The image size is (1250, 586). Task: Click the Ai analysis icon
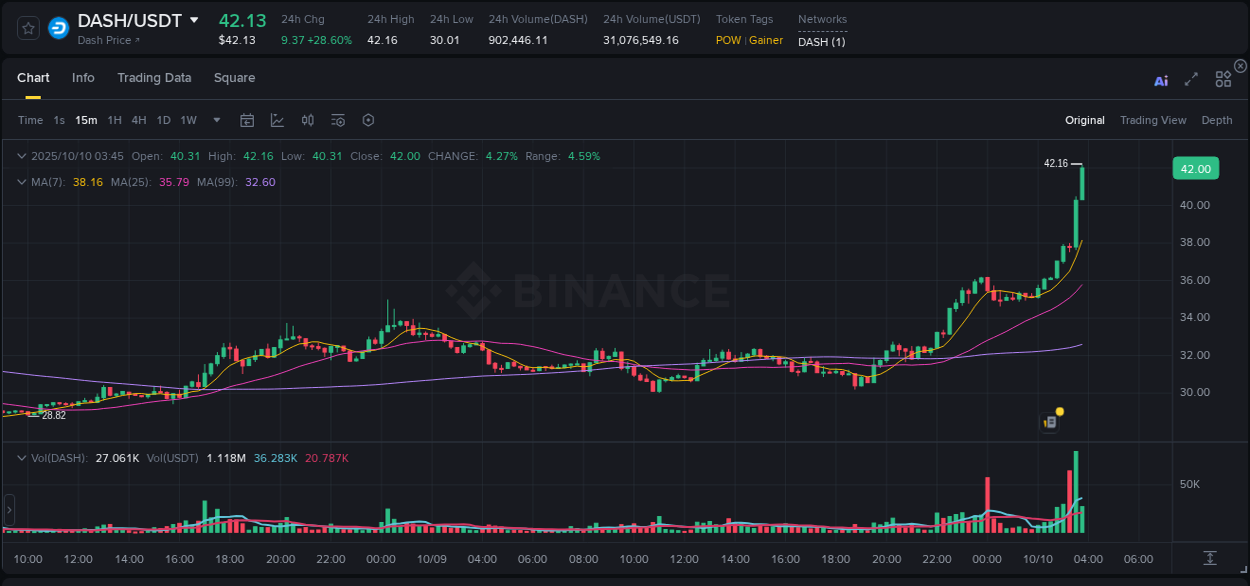pos(1161,80)
